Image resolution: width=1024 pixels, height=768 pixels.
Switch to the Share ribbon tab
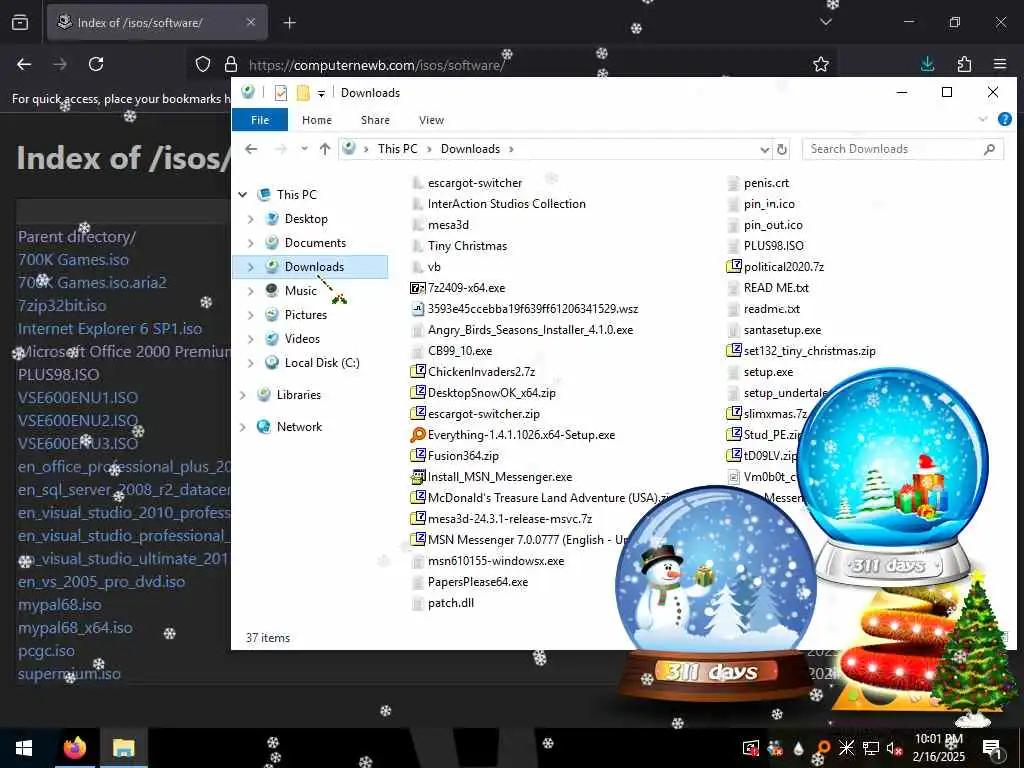tap(376, 120)
